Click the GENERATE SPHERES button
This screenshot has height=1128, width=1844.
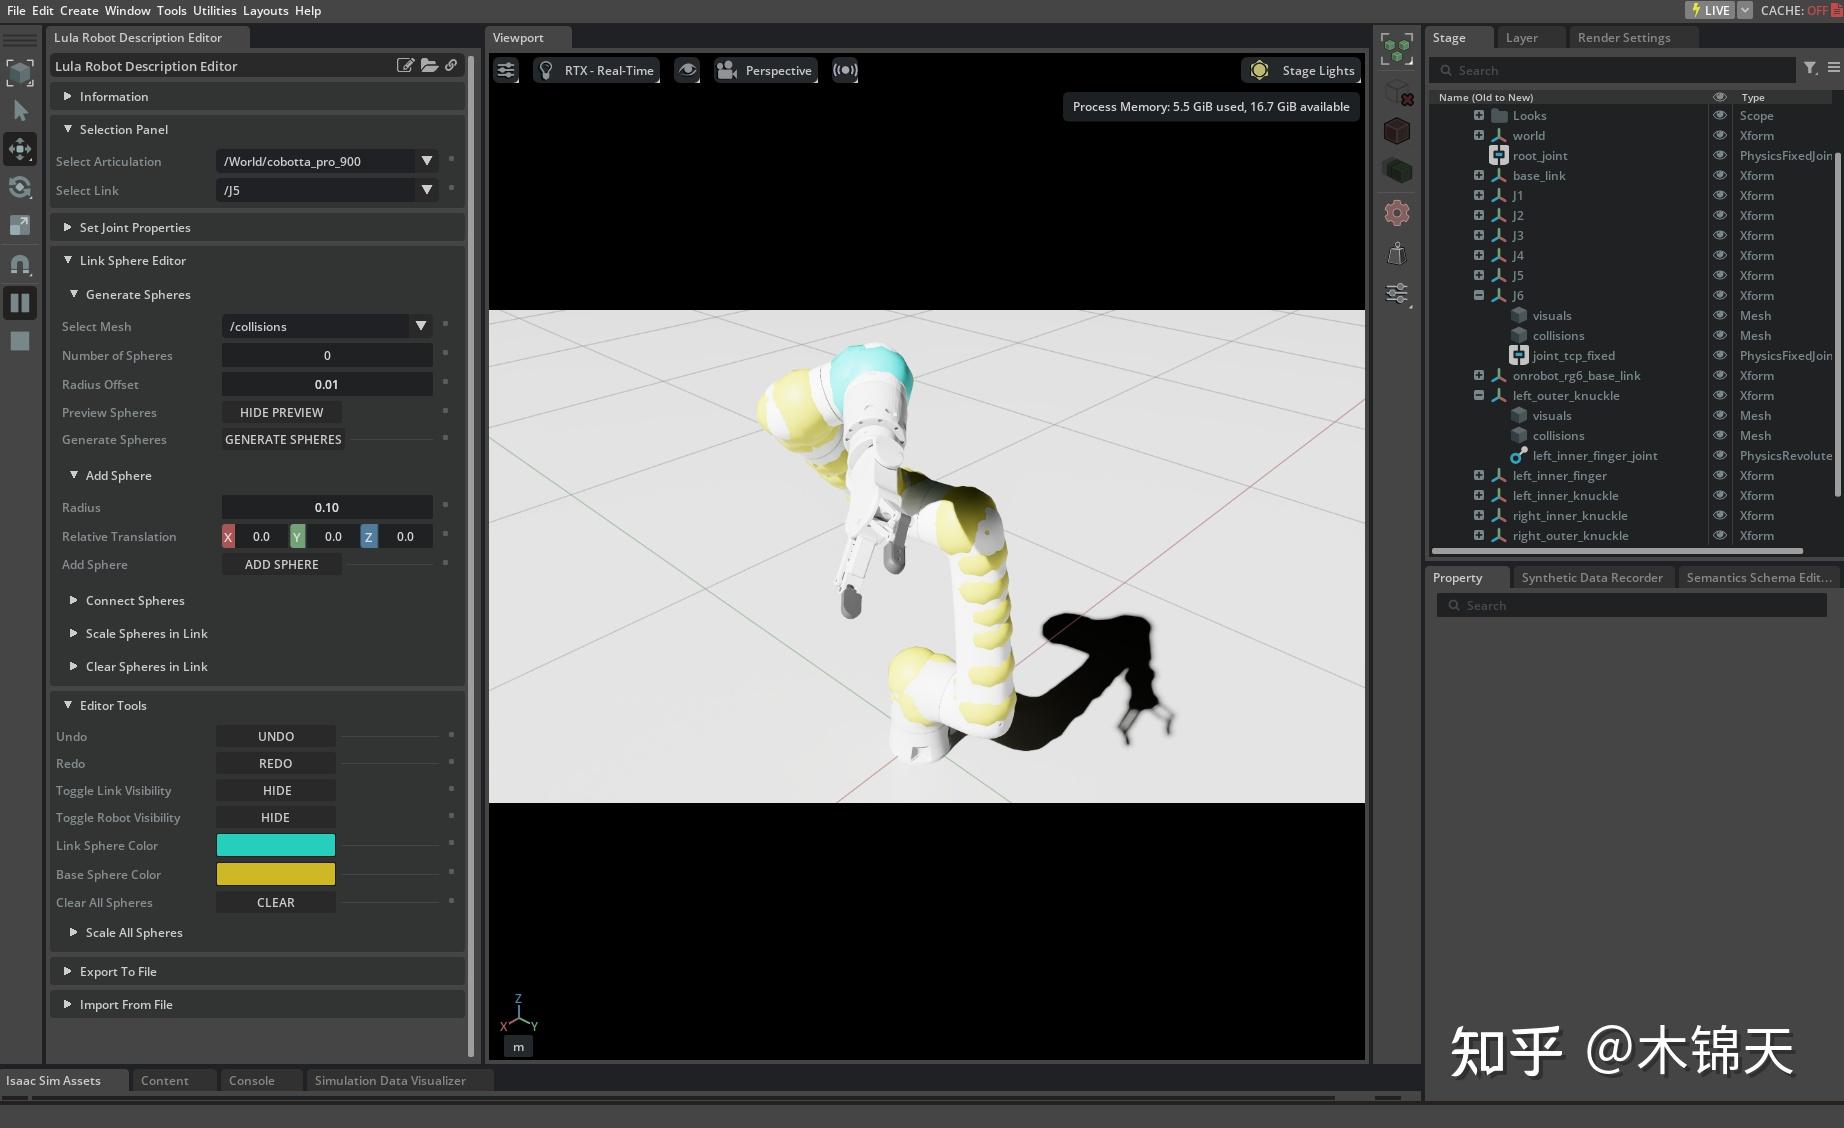[282, 439]
